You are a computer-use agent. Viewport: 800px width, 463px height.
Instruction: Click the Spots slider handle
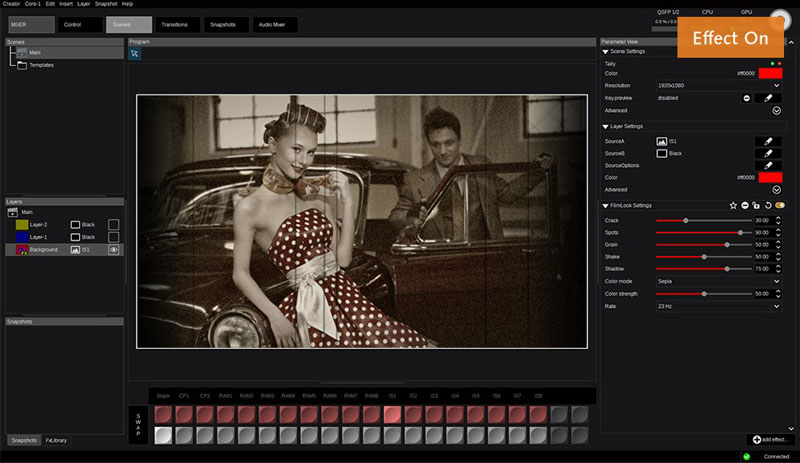pos(740,233)
